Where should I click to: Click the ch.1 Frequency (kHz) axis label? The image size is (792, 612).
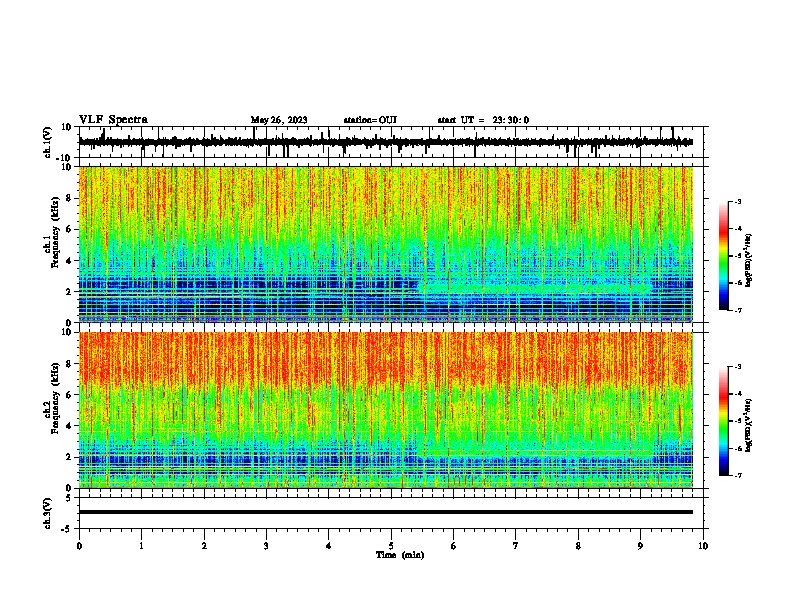52,233
